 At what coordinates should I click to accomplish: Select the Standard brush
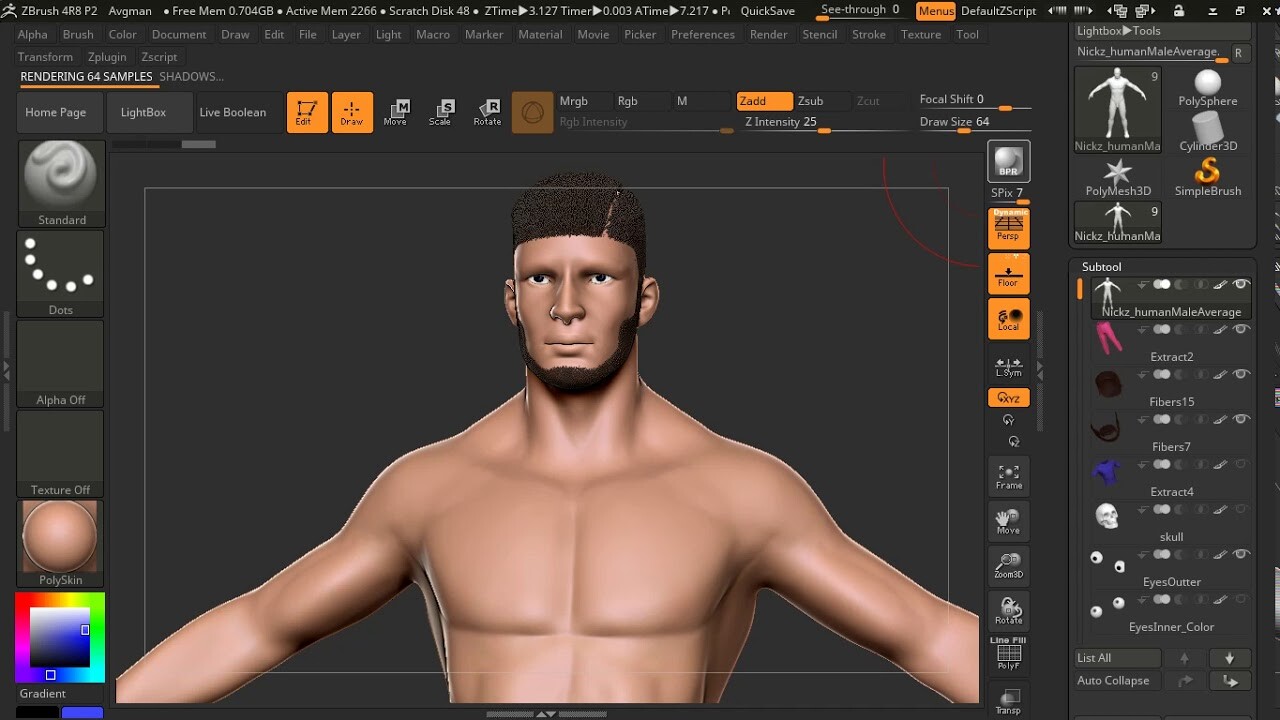click(60, 180)
